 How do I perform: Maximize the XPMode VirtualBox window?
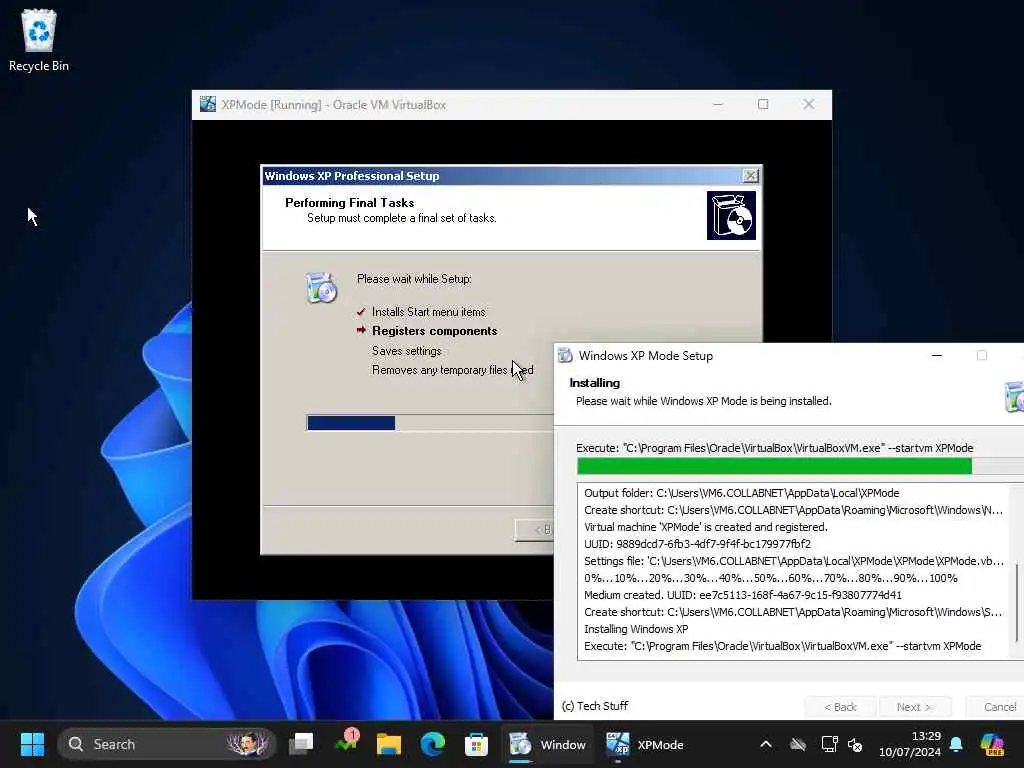tap(763, 104)
